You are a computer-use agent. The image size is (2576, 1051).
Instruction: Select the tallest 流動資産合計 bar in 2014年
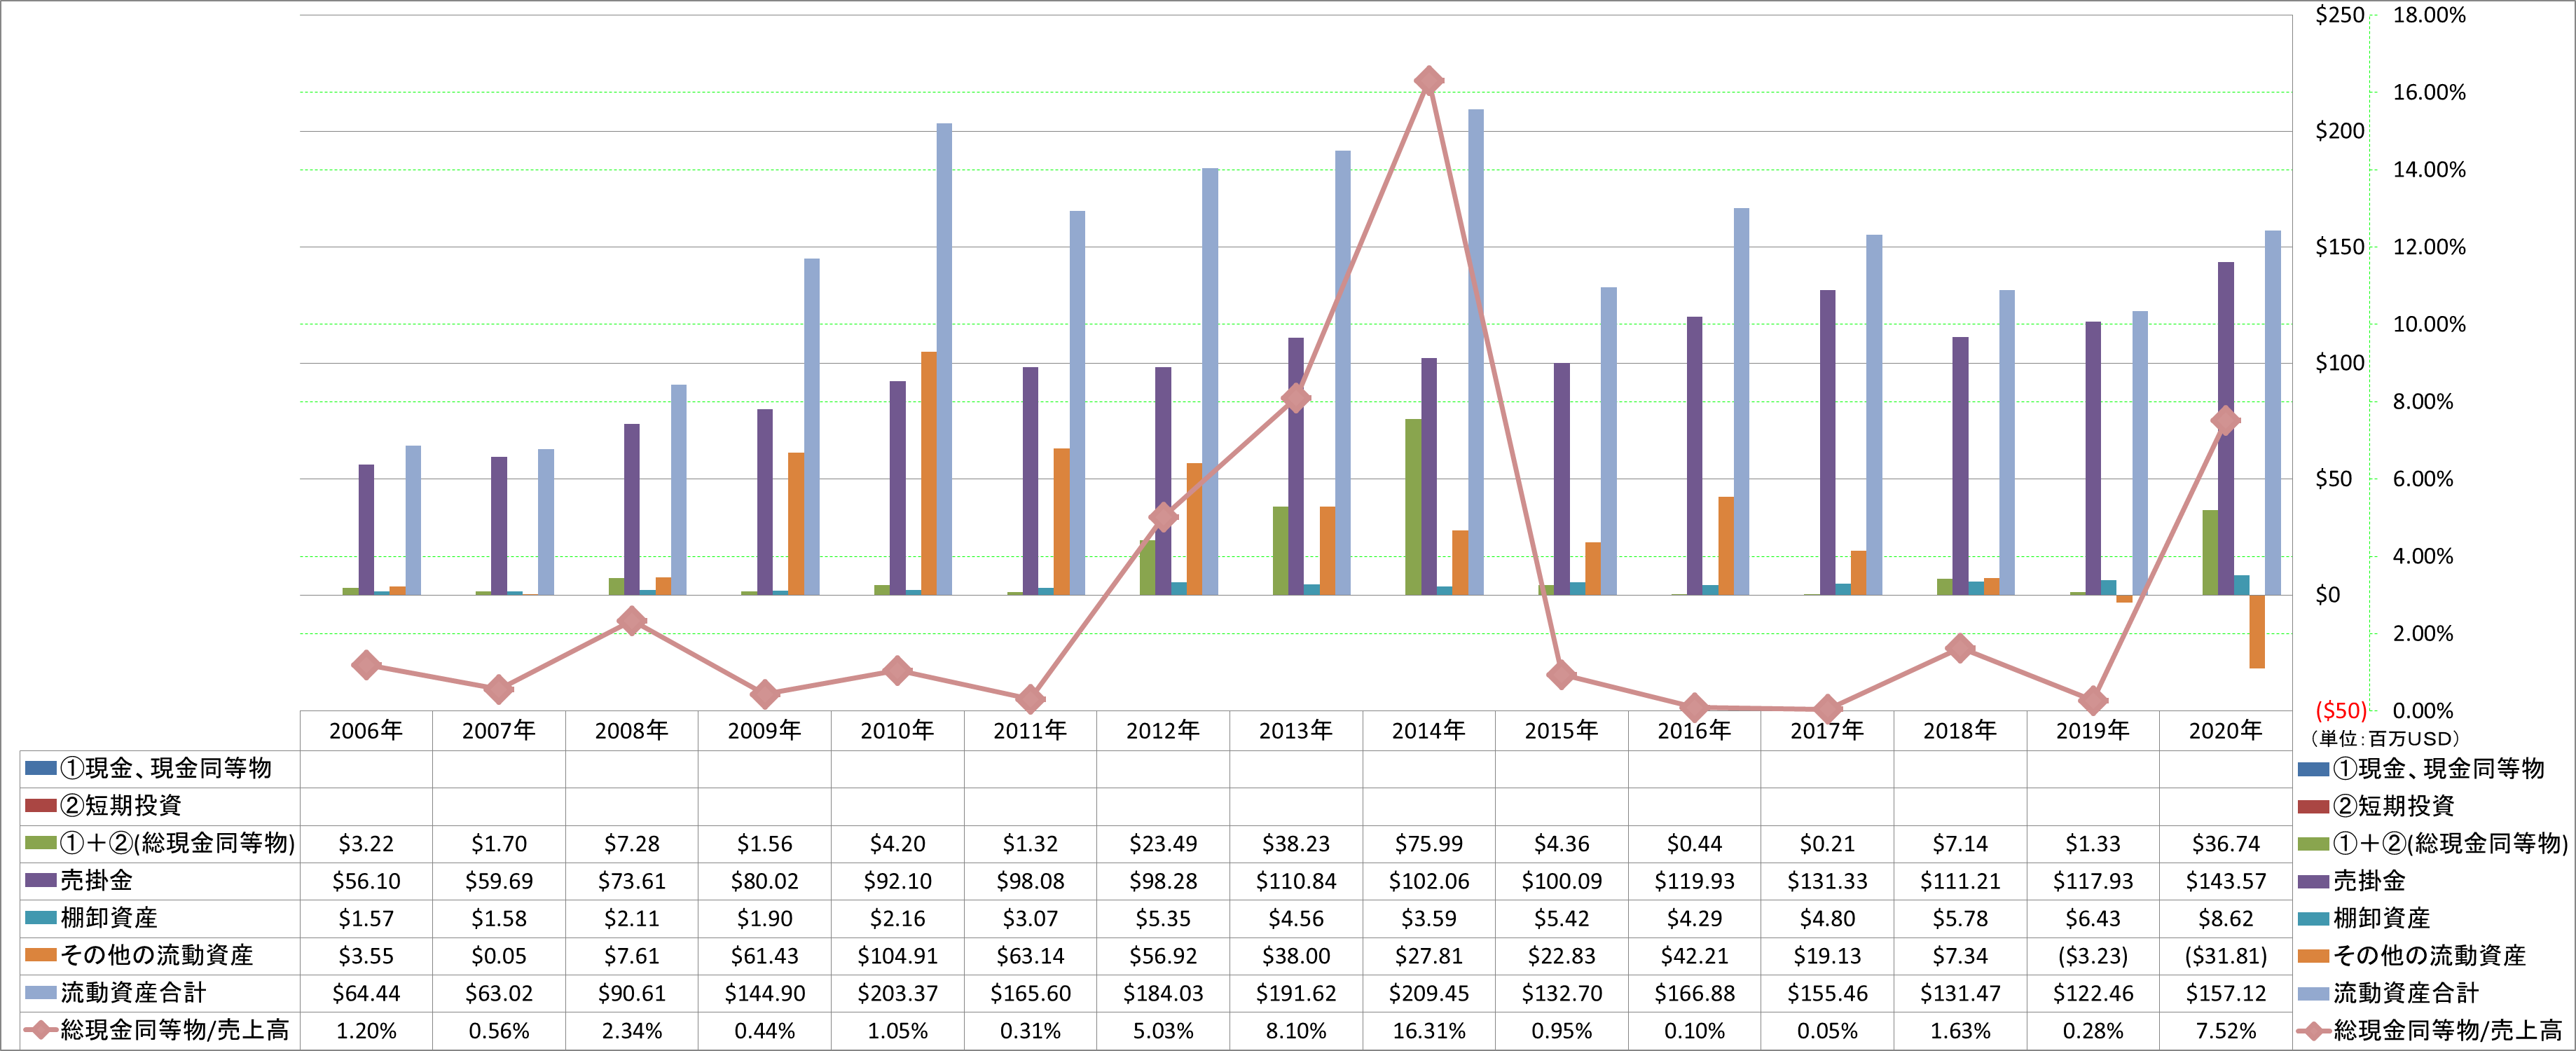tap(1475, 352)
